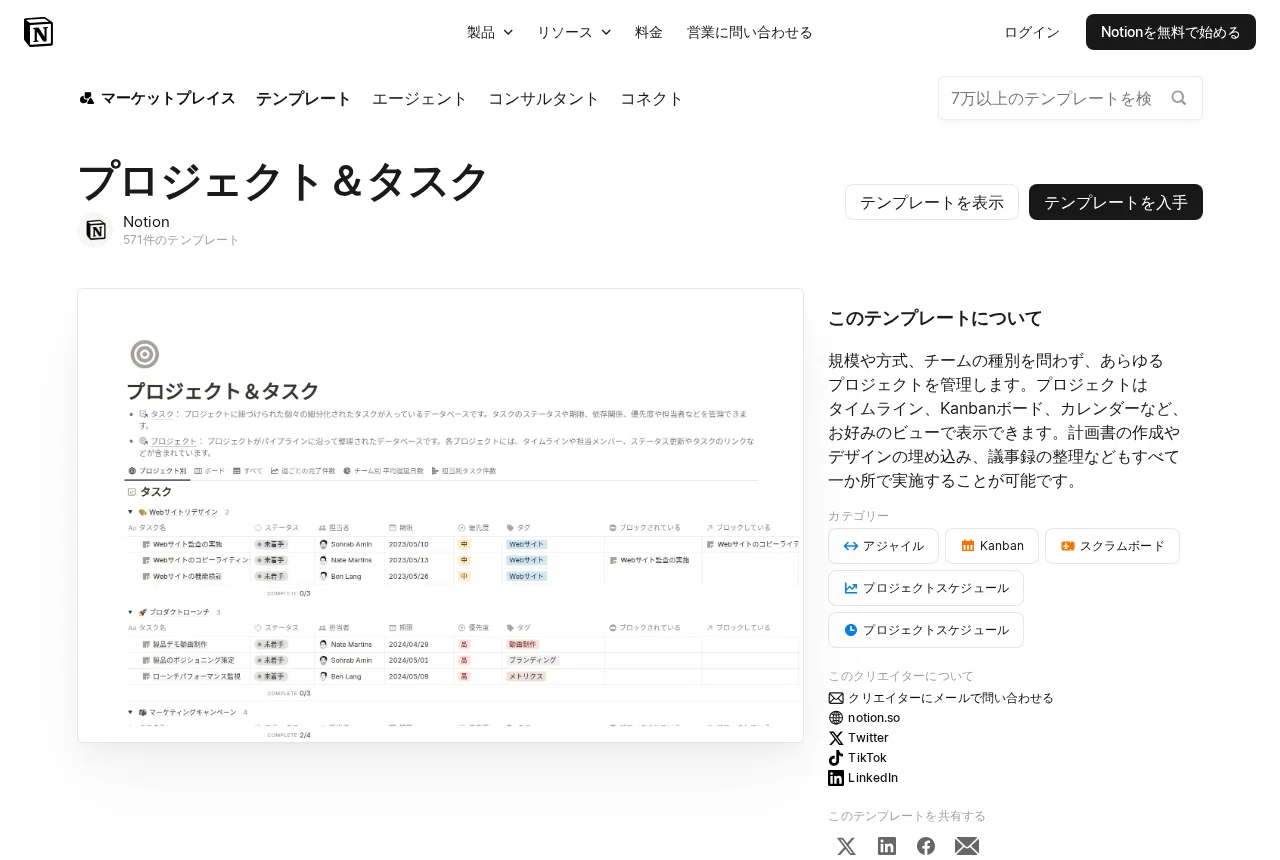Share template on X (Twitter) icon
This screenshot has width=1280, height=860.
pyautogui.click(x=846, y=846)
